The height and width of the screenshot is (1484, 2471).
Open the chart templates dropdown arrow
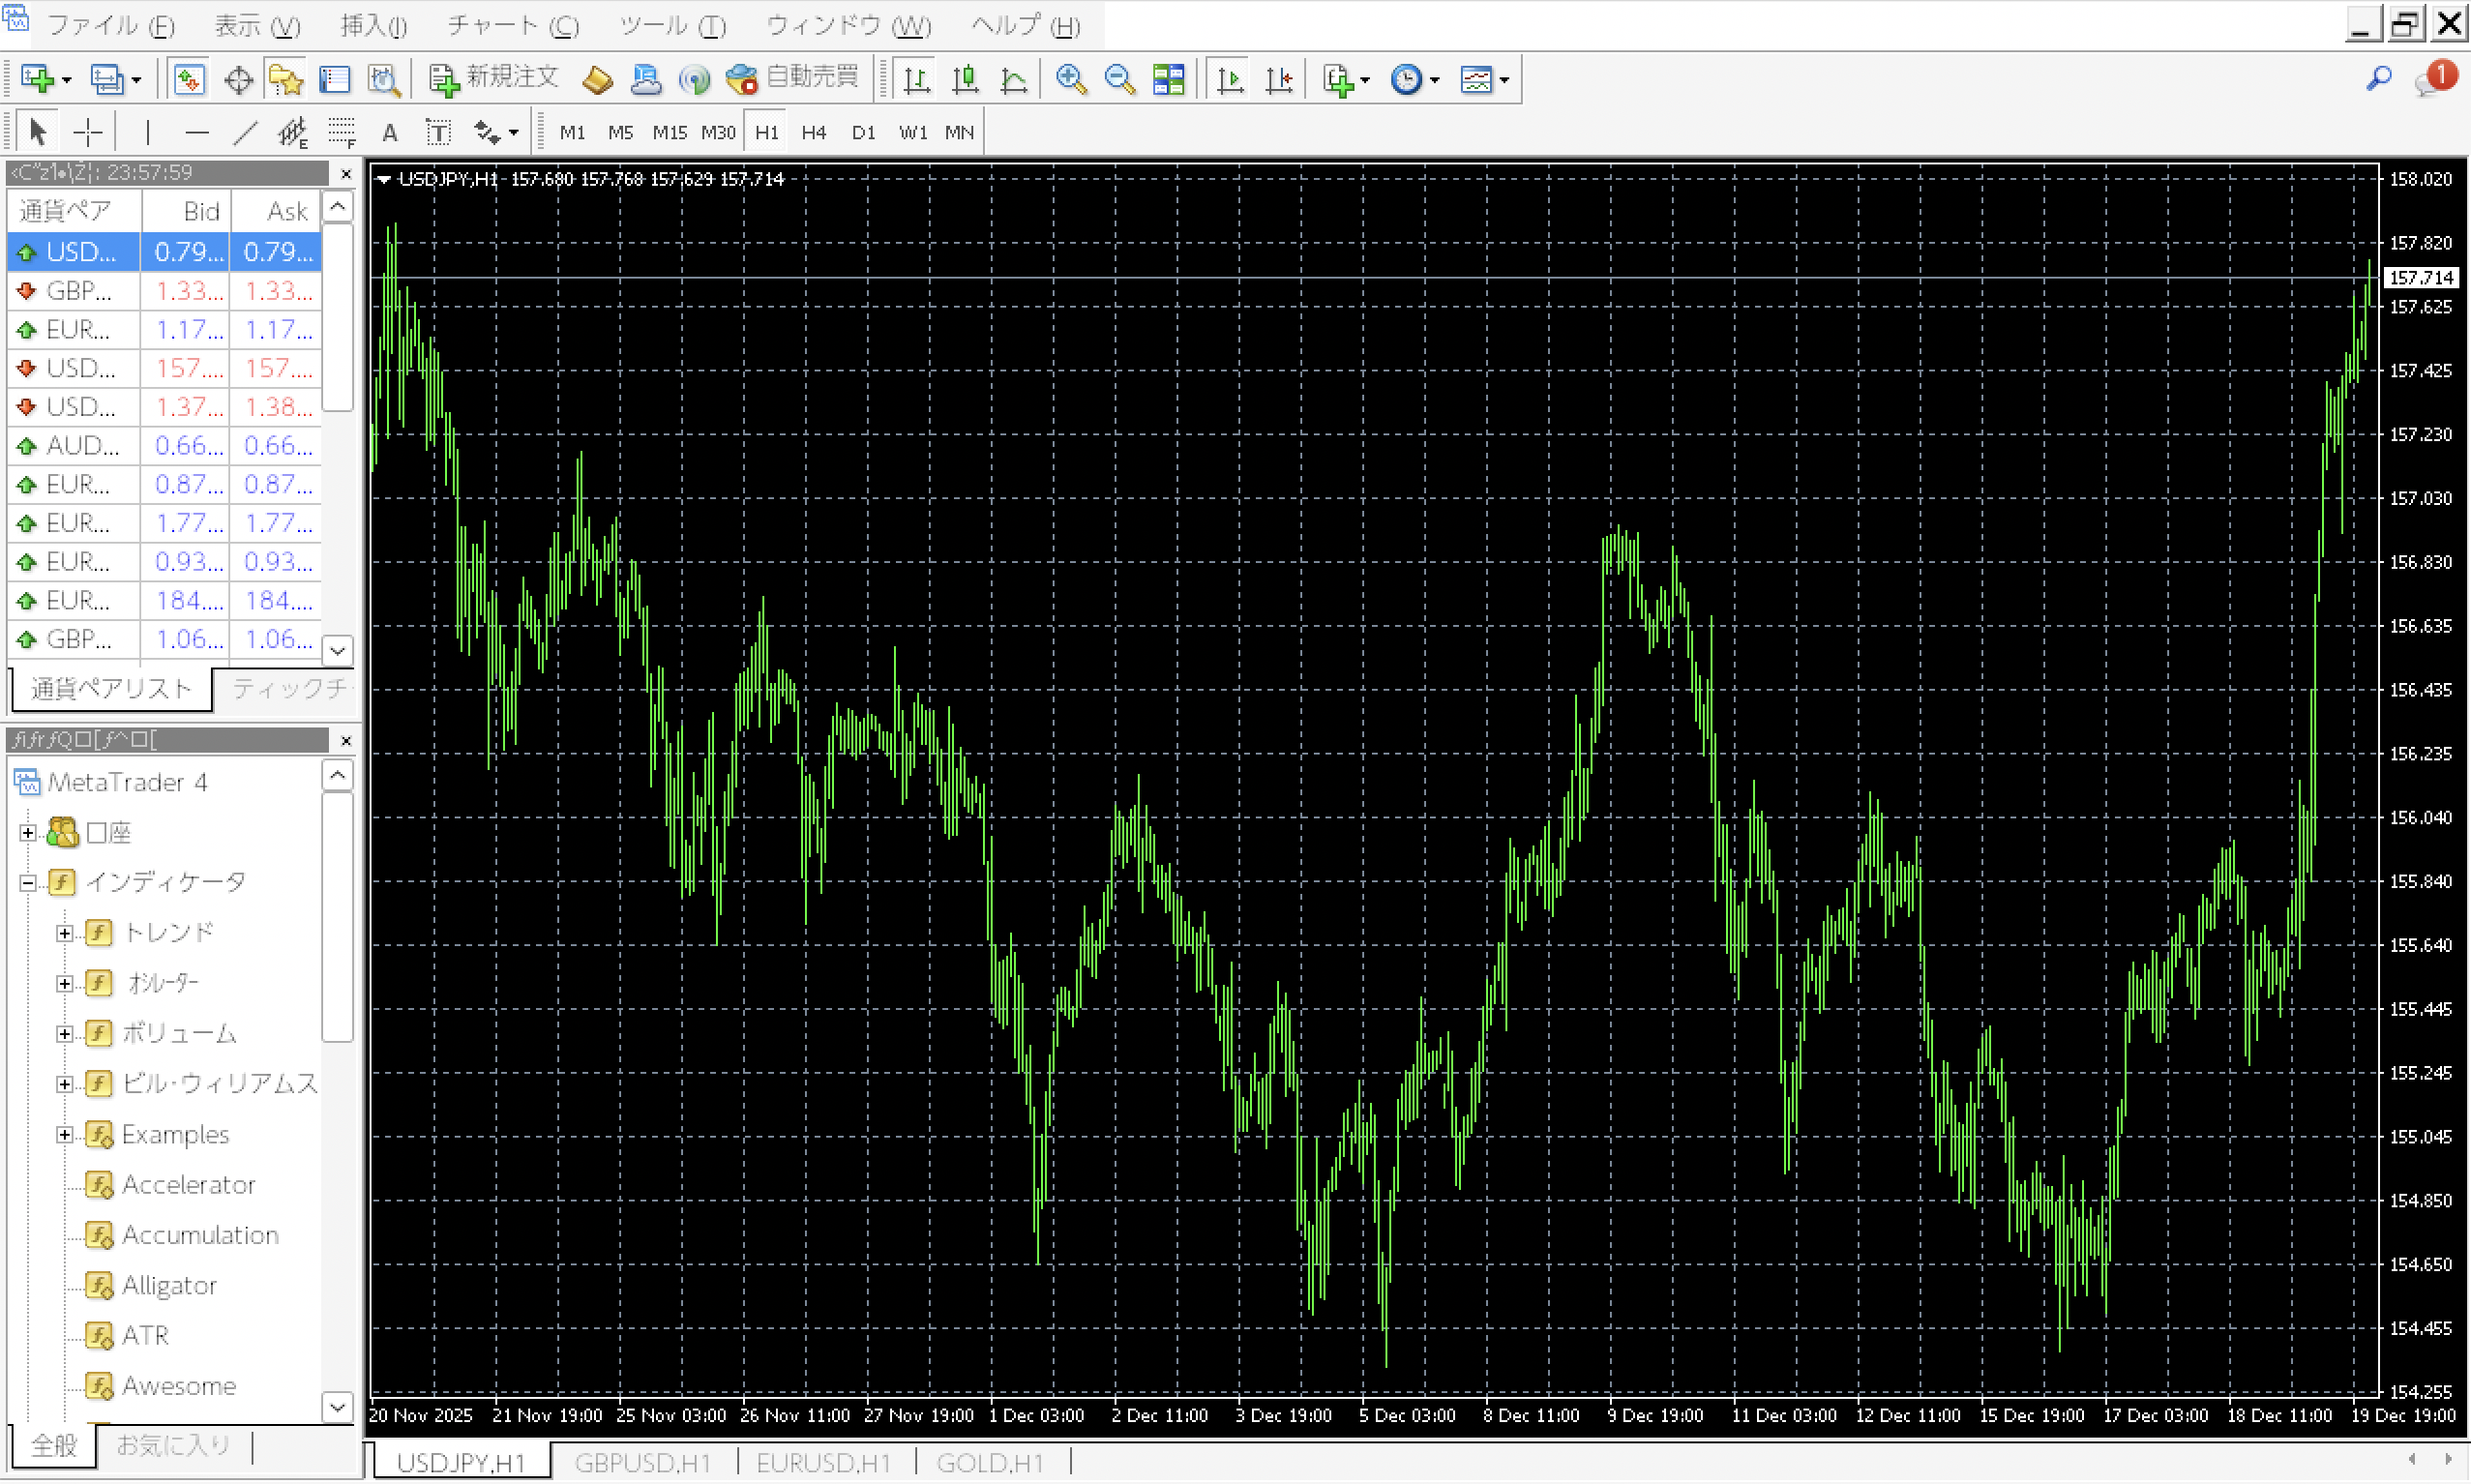click(1504, 80)
